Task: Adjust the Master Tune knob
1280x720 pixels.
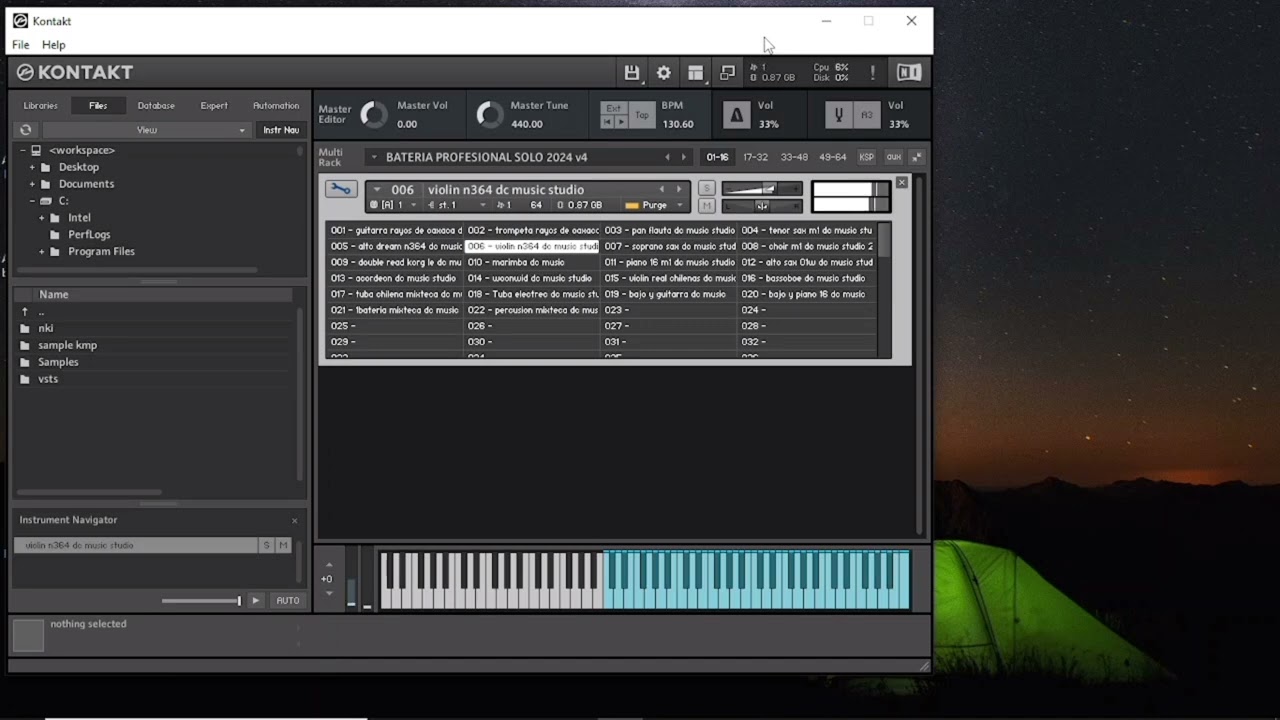Action: point(490,115)
